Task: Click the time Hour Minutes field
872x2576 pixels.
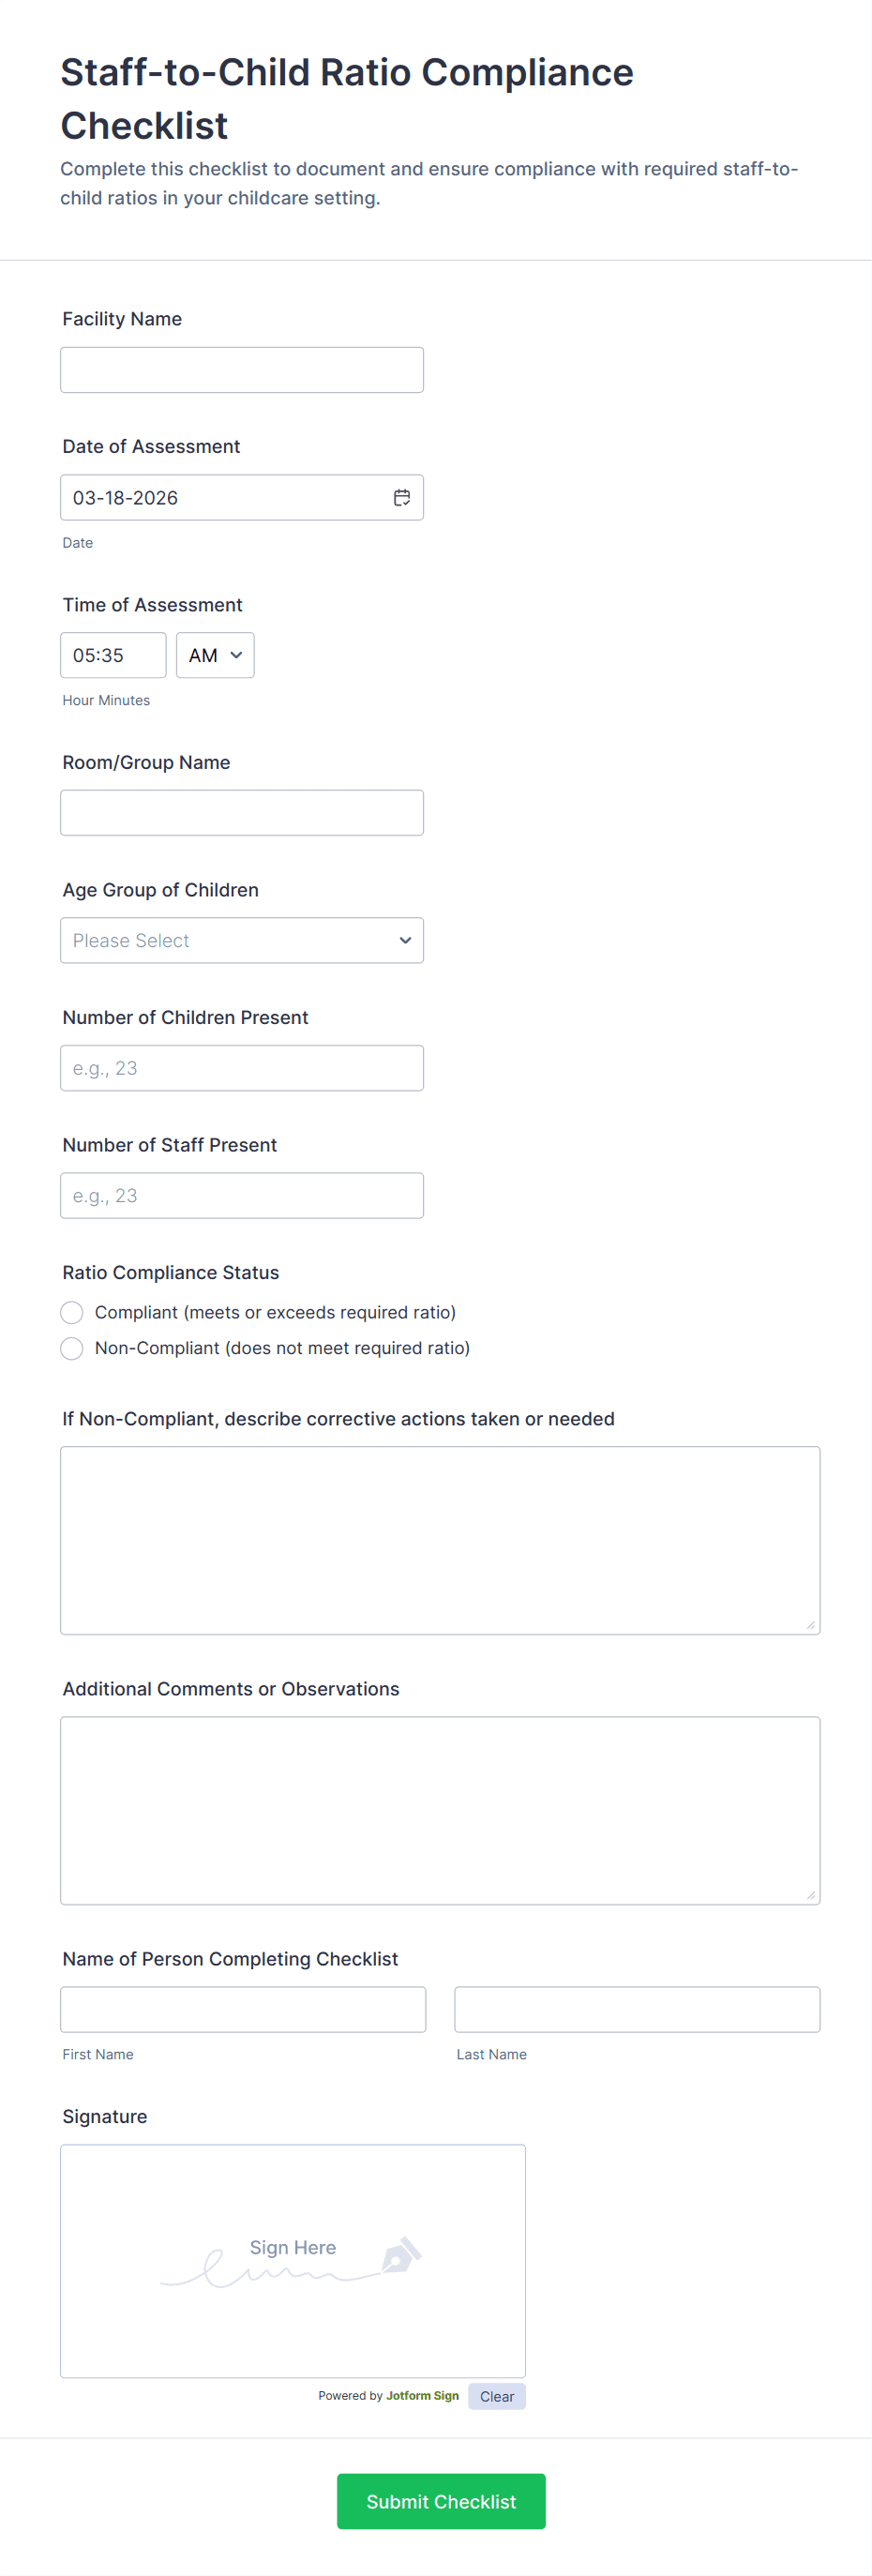Action: point(113,655)
